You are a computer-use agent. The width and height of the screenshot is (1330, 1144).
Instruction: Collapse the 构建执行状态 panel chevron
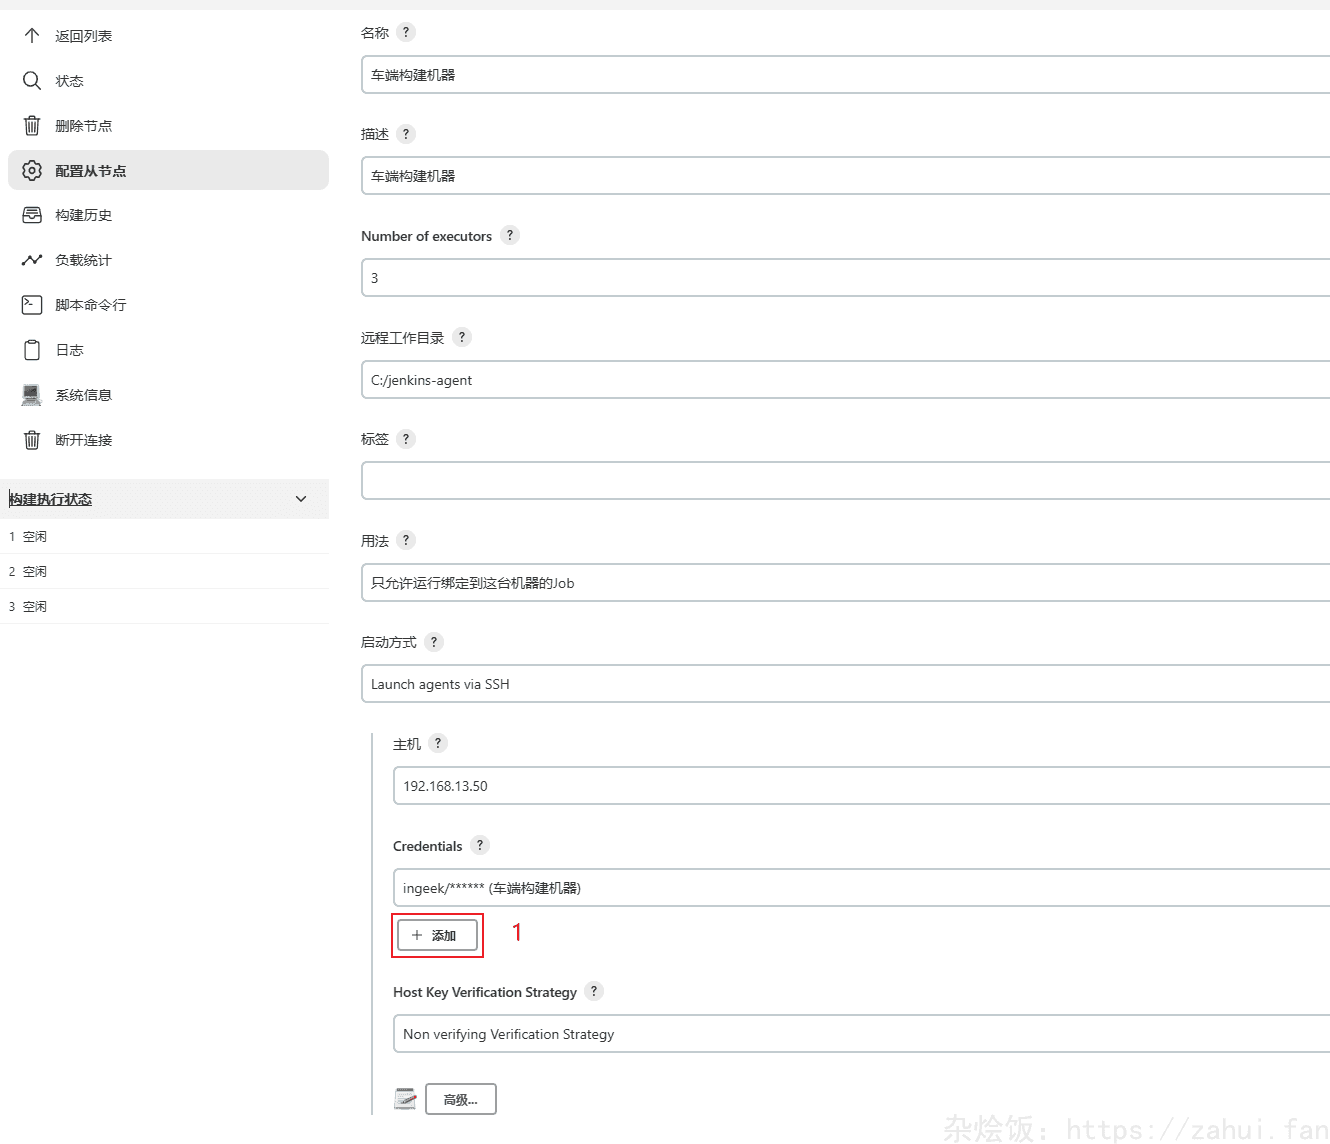(x=301, y=499)
